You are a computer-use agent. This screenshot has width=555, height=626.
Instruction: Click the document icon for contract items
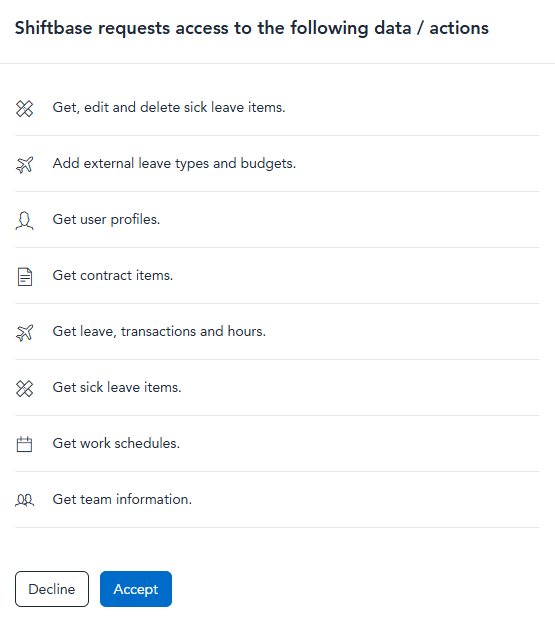(x=24, y=277)
